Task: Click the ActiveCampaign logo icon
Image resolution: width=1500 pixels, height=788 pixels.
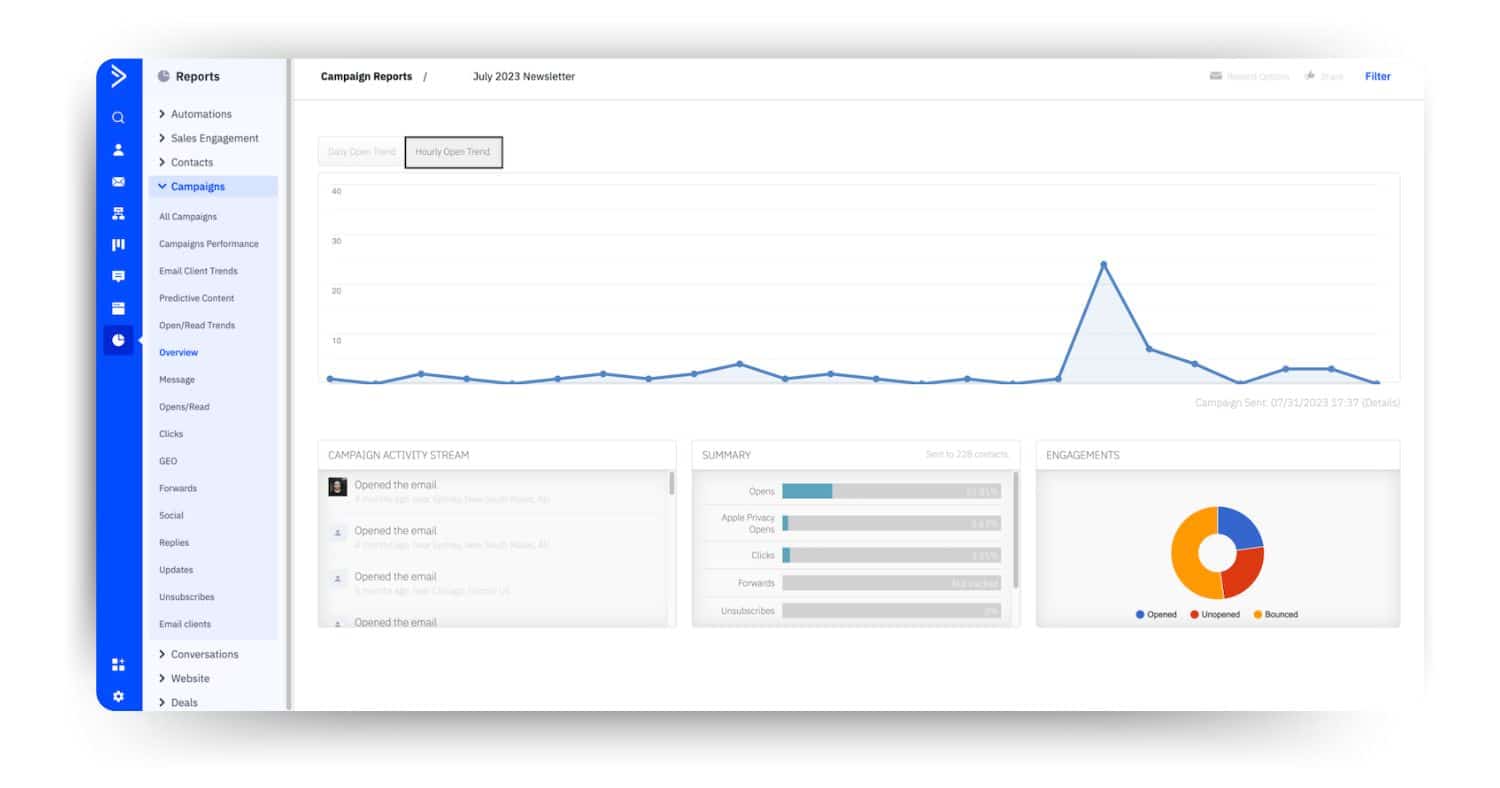Action: point(118,76)
